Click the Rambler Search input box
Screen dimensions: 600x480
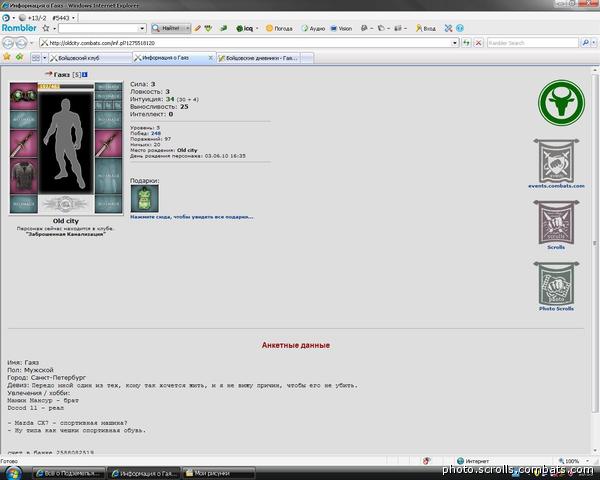pyautogui.click(x=533, y=43)
